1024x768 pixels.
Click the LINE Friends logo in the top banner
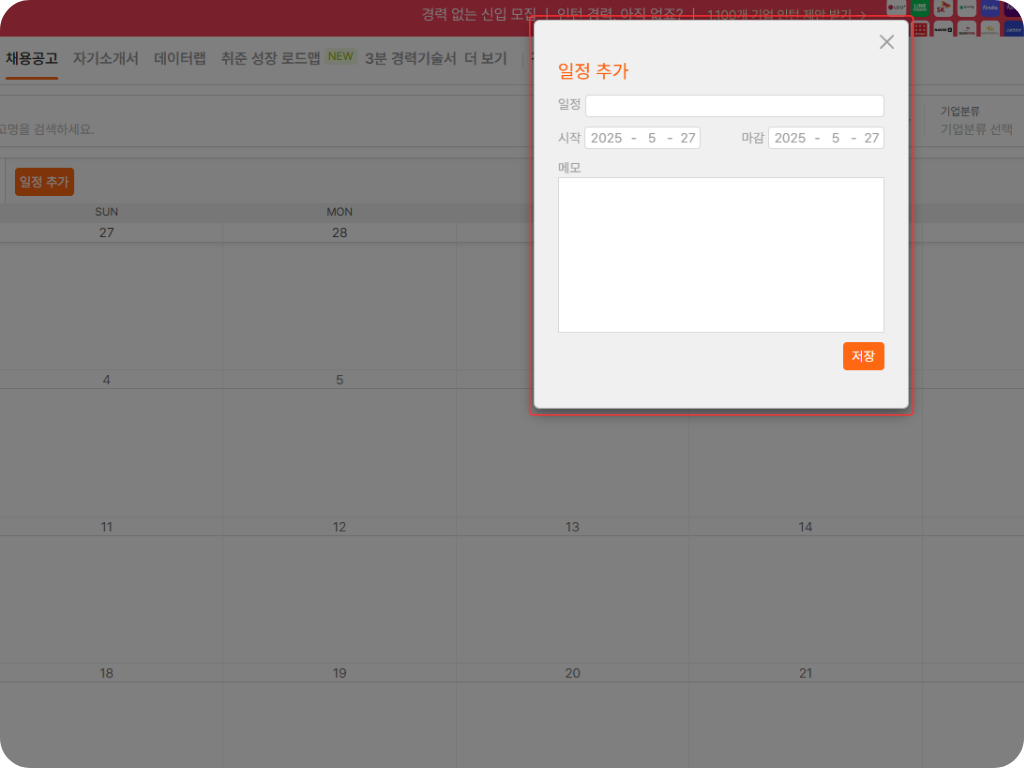coord(920,7)
